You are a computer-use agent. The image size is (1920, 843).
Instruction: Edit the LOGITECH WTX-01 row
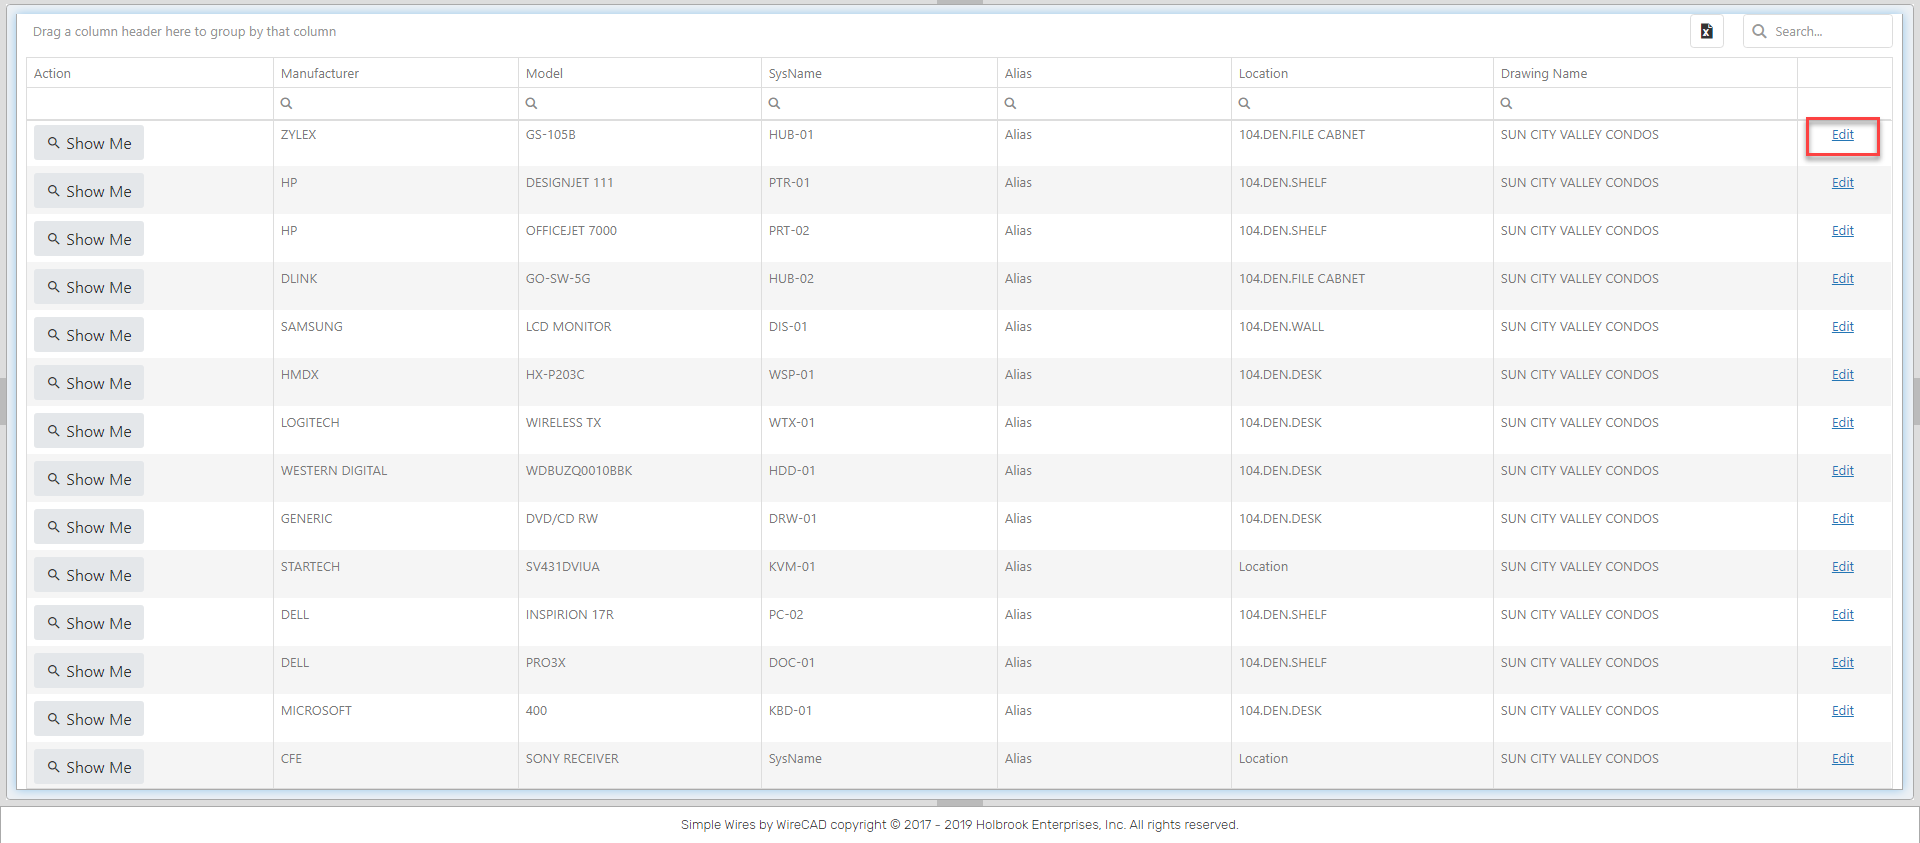[x=1842, y=423]
